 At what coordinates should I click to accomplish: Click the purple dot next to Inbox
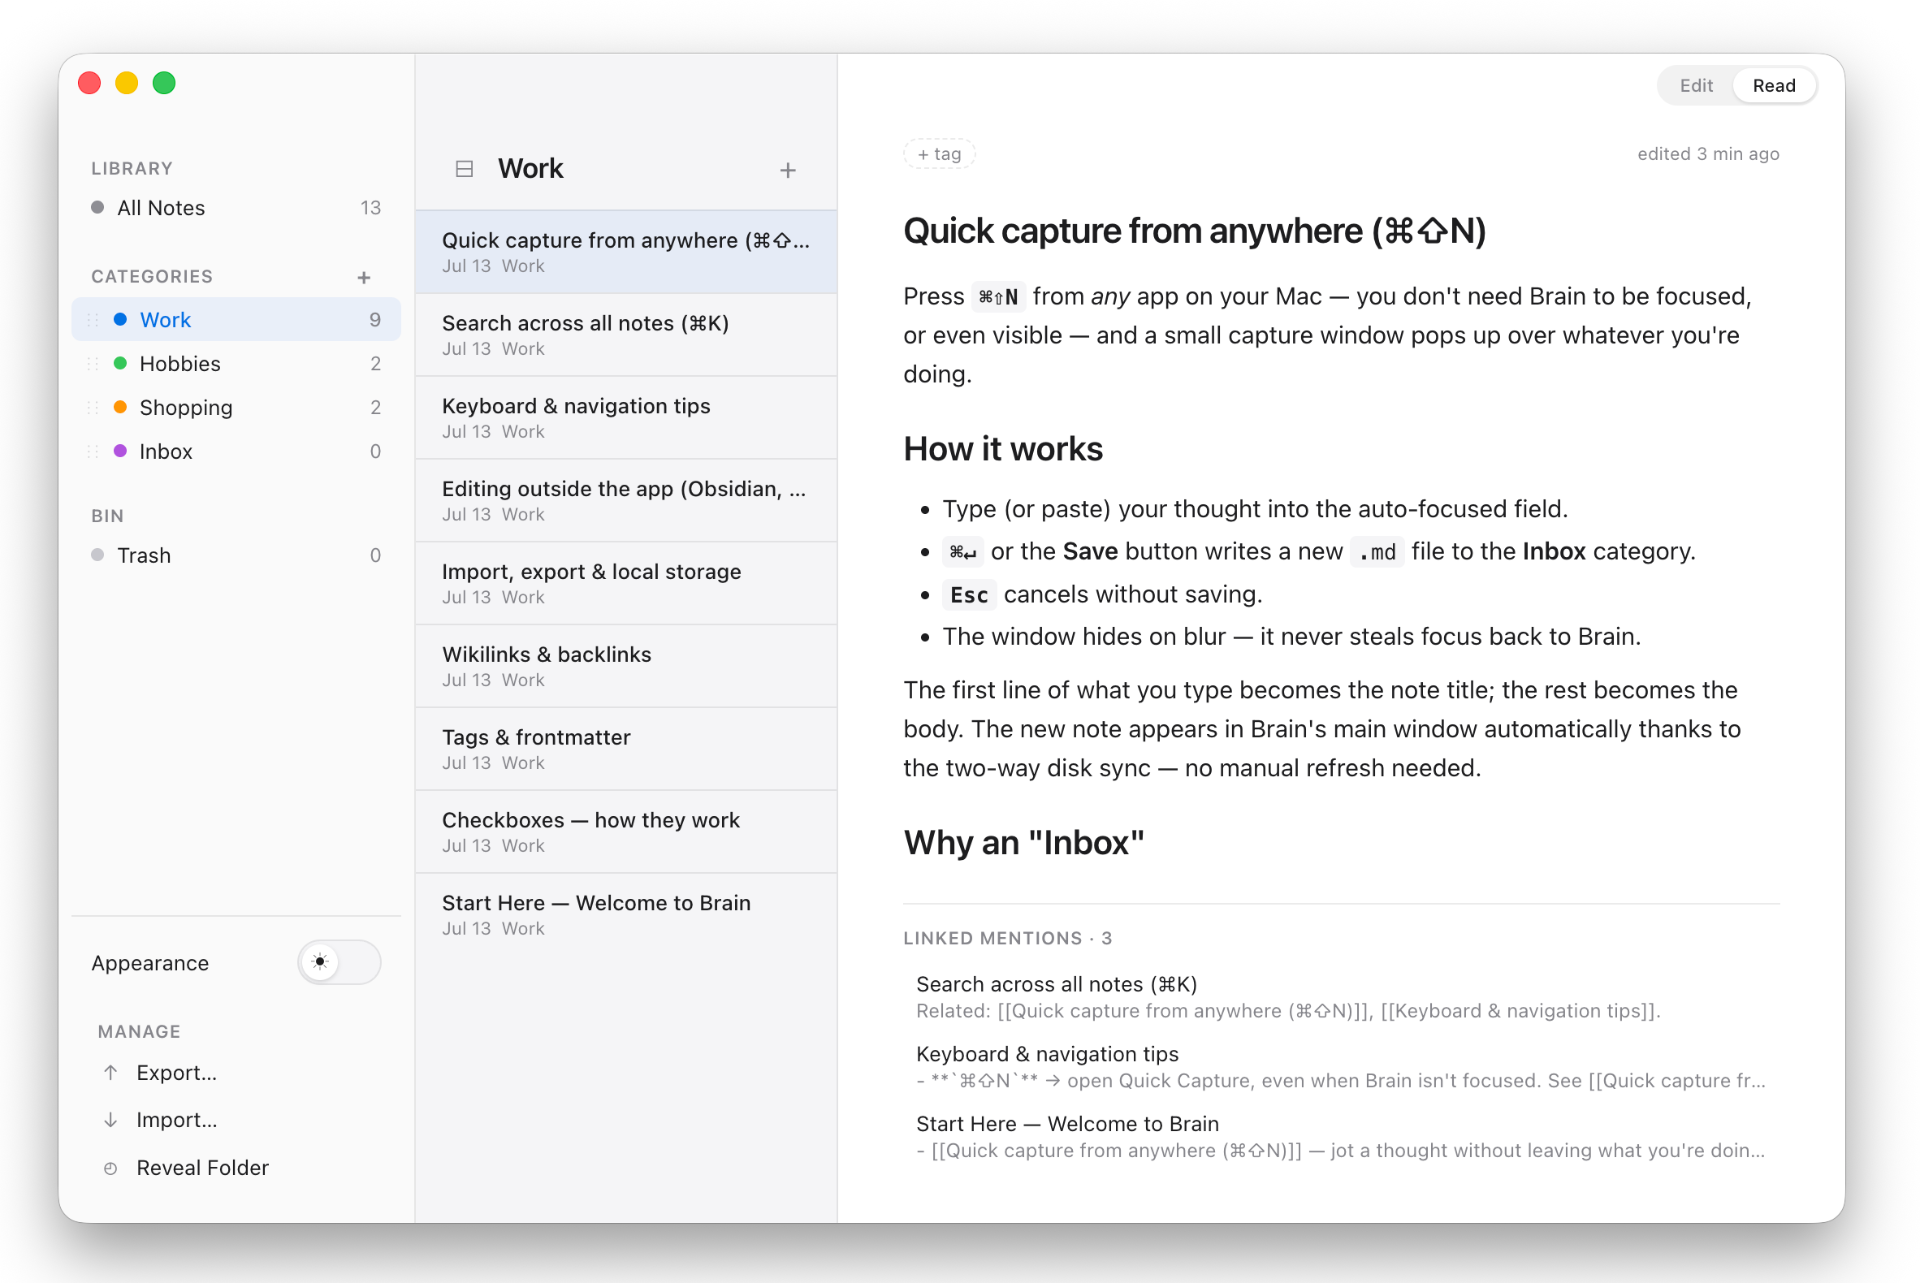coord(120,451)
